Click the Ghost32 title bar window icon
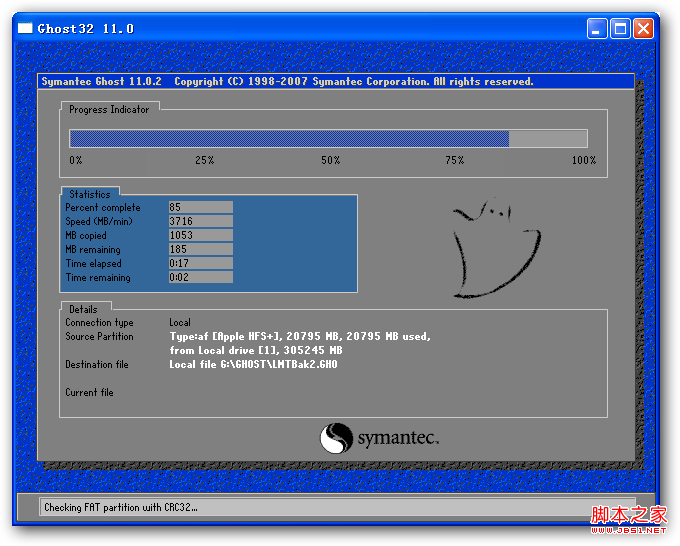The width and height of the screenshot is (680, 546). 25,28
